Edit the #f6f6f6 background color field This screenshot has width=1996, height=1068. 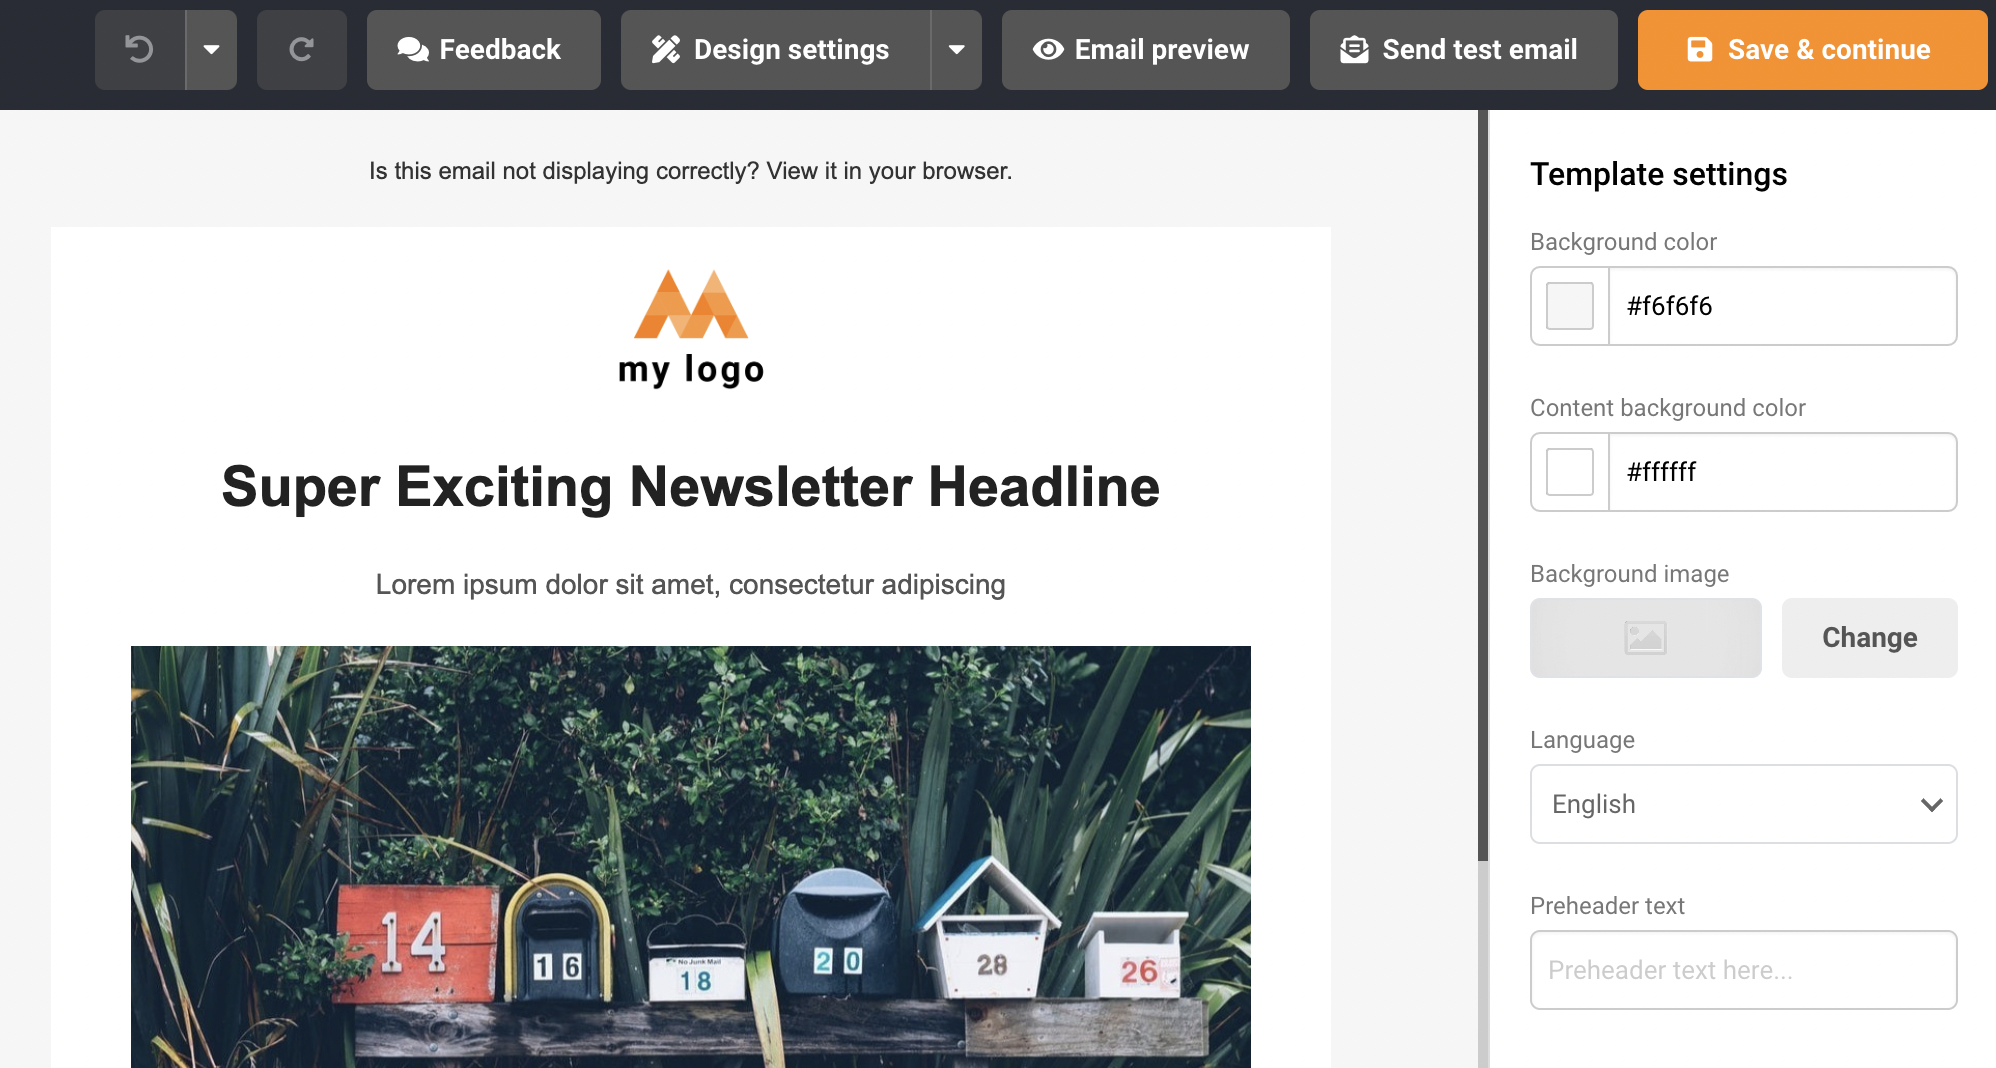pos(1782,306)
